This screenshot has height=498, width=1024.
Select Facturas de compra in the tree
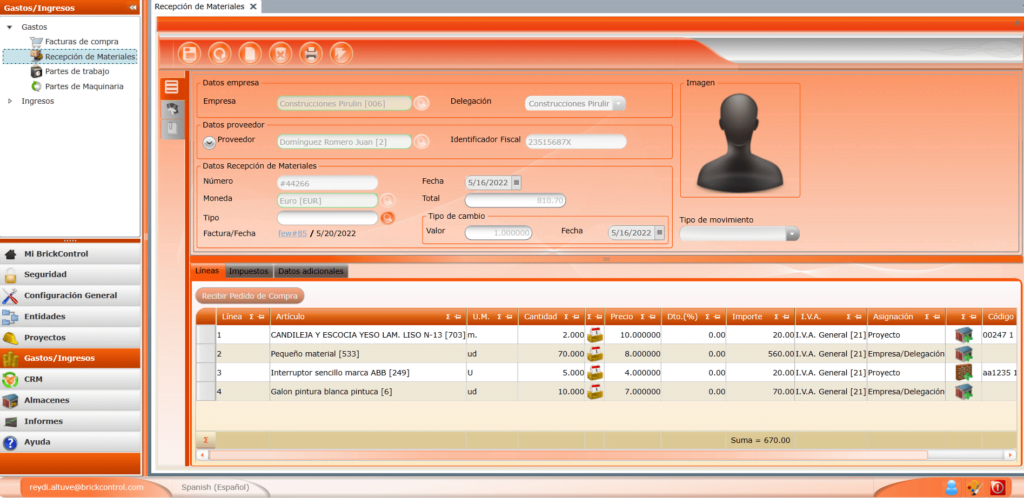[82, 41]
